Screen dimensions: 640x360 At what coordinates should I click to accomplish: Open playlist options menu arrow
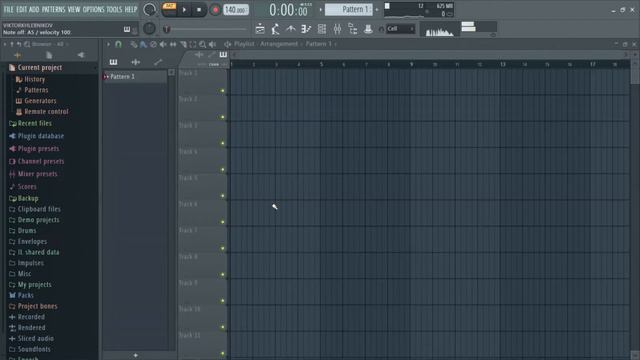coord(108,44)
